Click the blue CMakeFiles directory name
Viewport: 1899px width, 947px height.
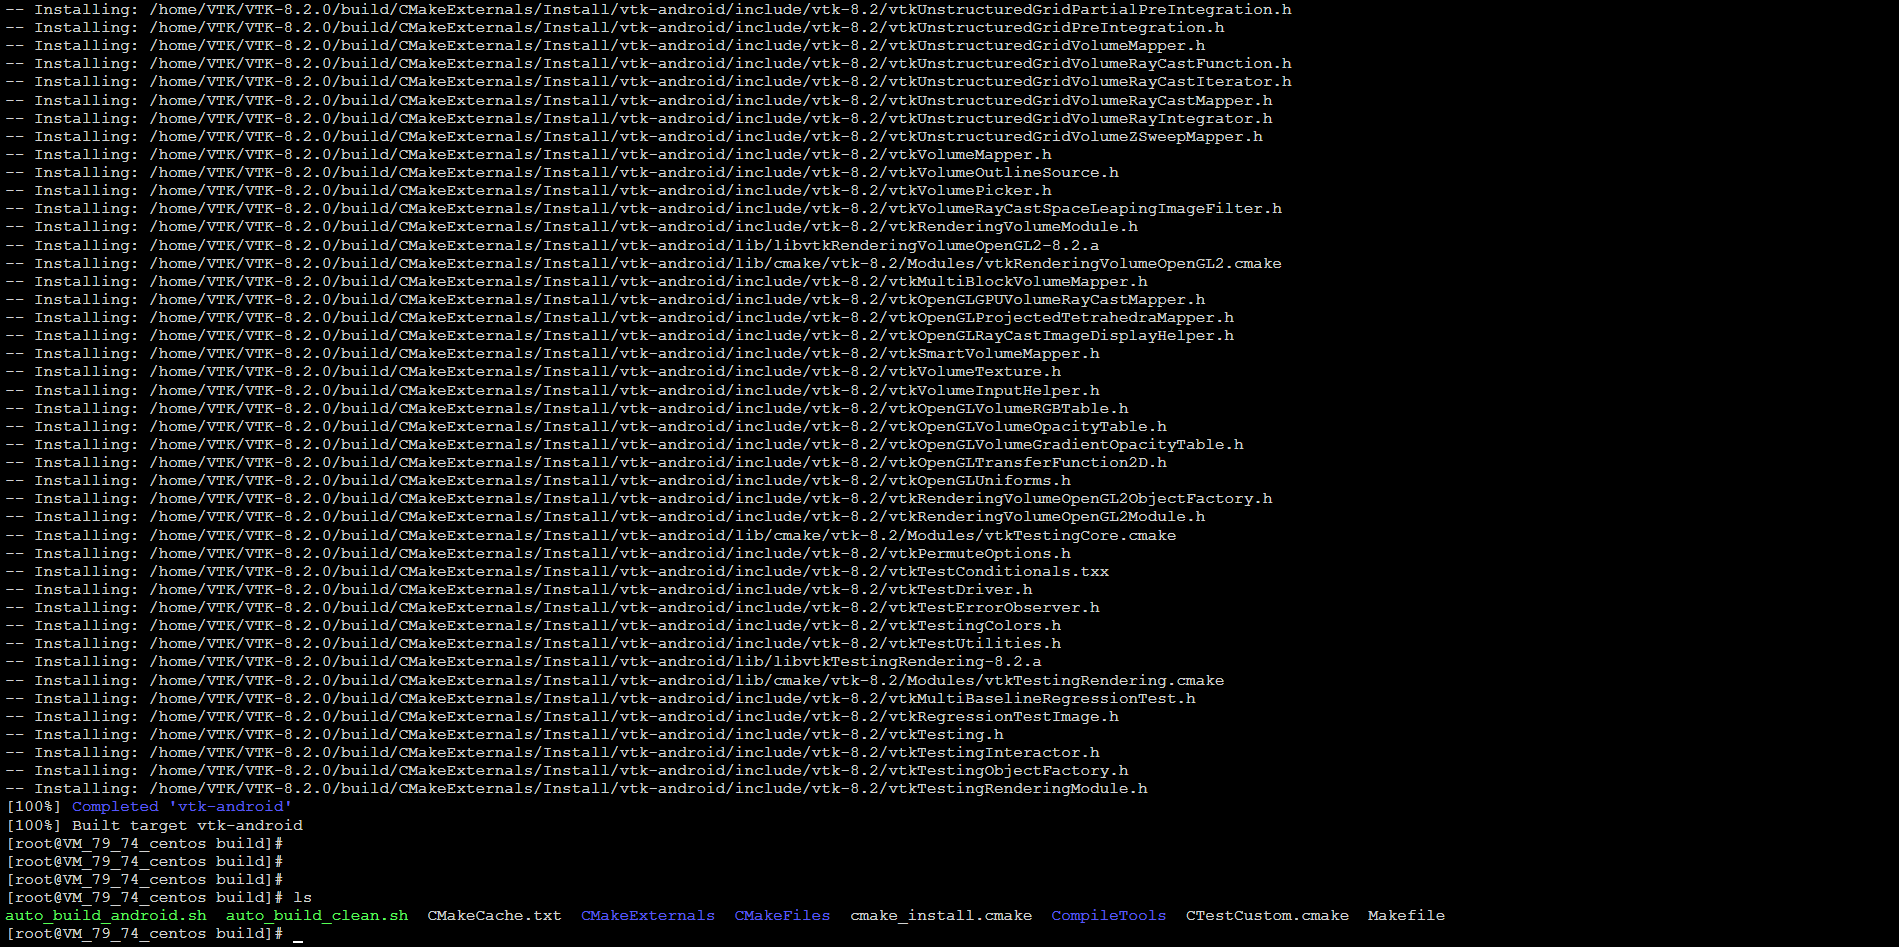[x=782, y=915]
